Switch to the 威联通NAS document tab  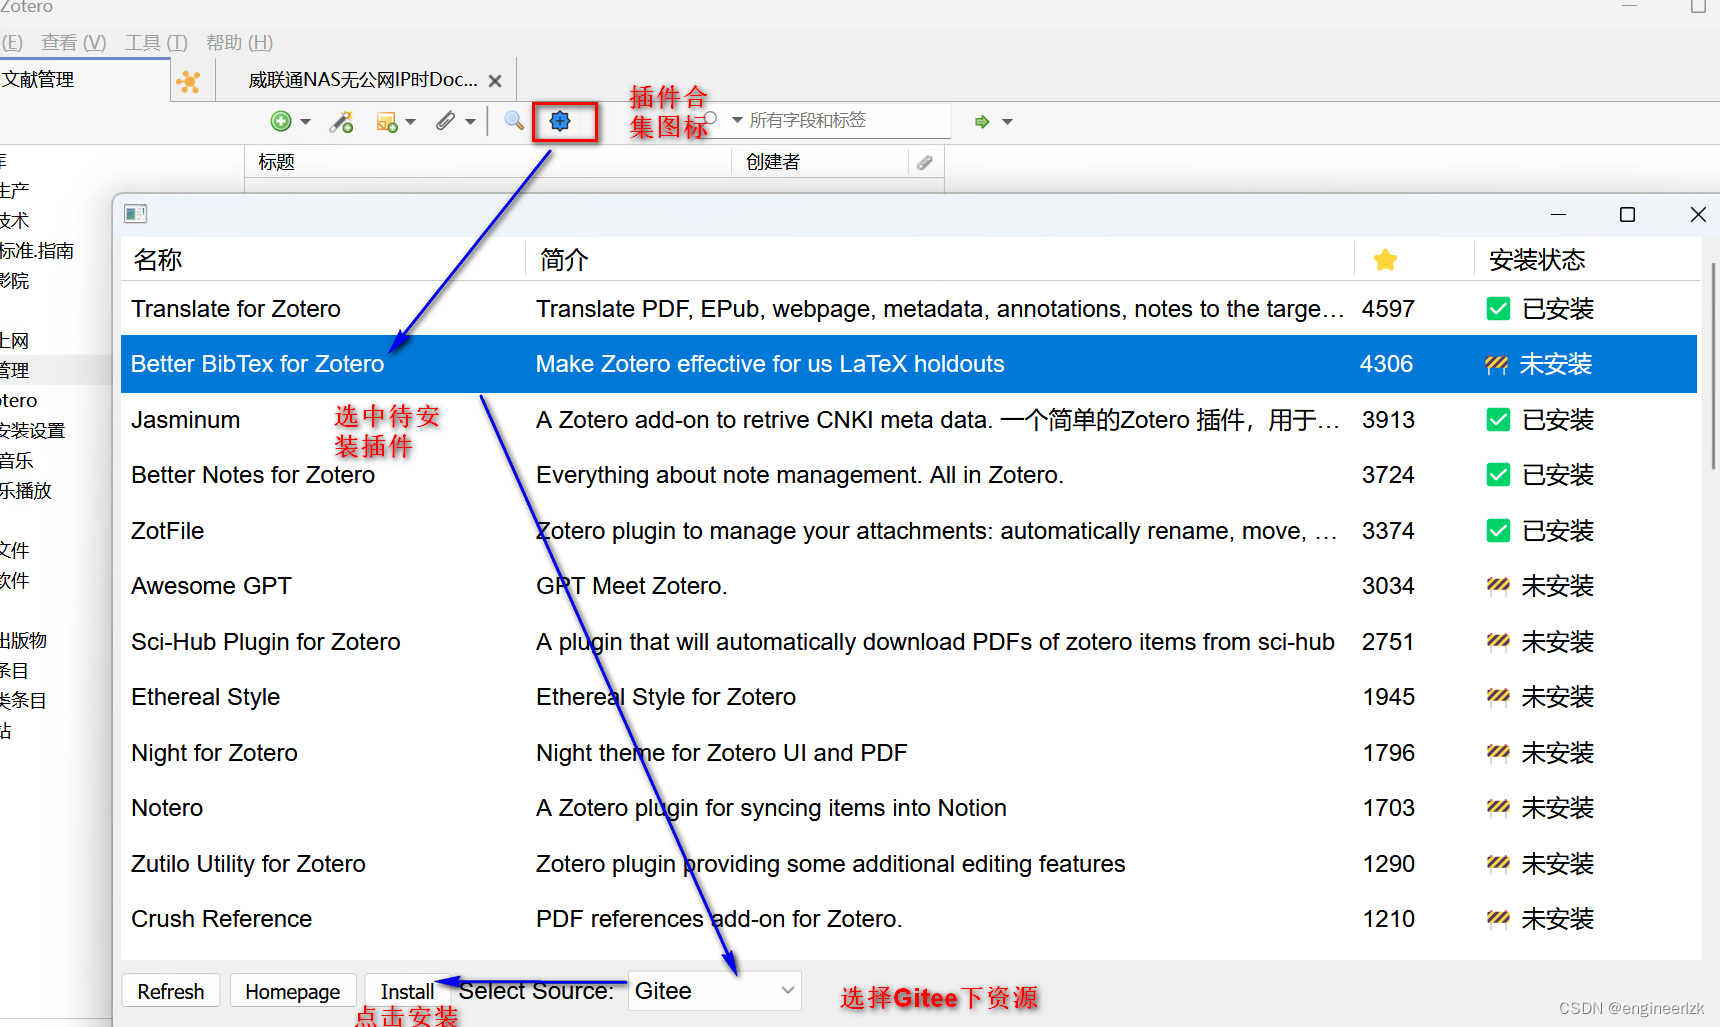click(x=364, y=80)
